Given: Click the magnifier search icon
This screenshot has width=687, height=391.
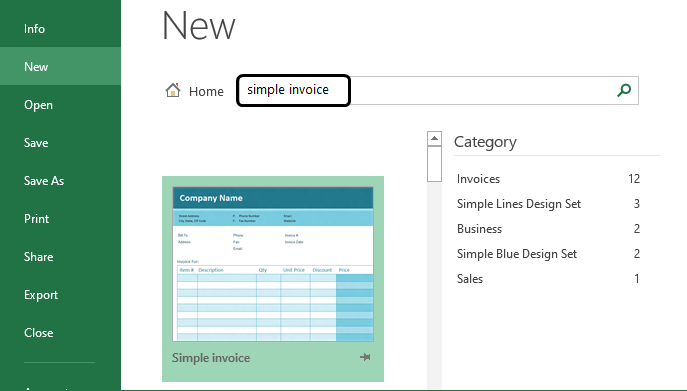Looking at the screenshot, I should click(624, 90).
